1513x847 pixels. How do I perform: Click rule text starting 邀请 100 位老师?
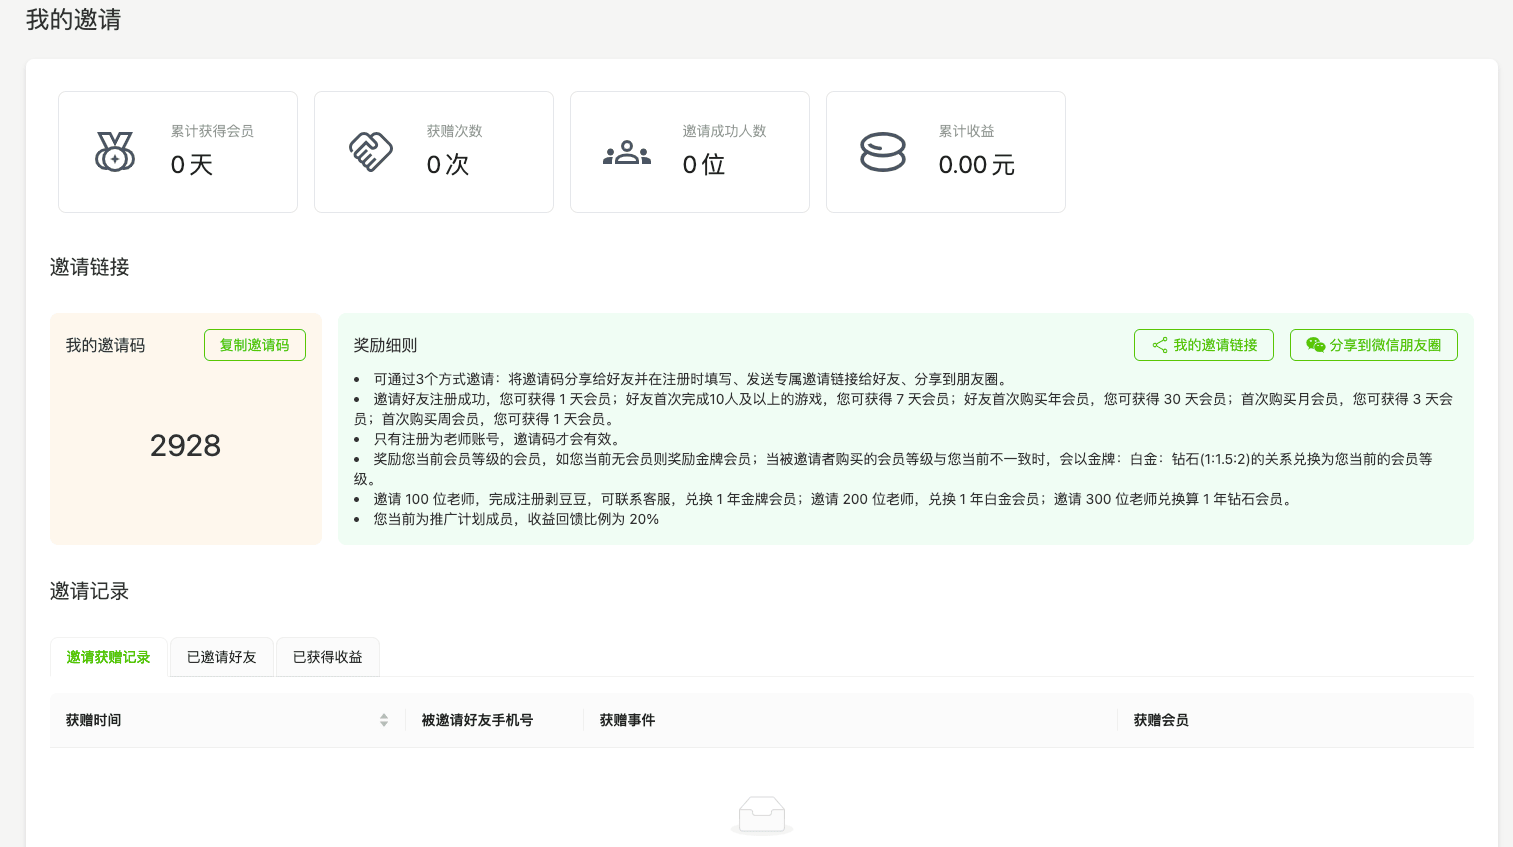pos(835,499)
